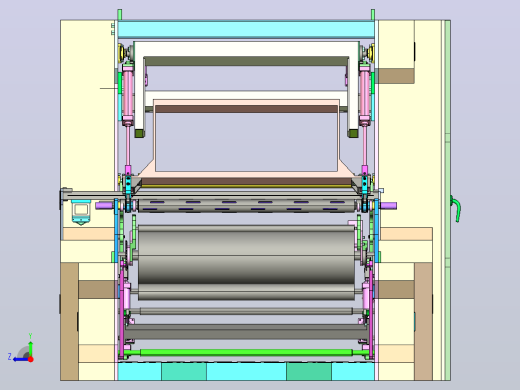Select the large gray roller drum

pyautogui.click(x=246, y=255)
